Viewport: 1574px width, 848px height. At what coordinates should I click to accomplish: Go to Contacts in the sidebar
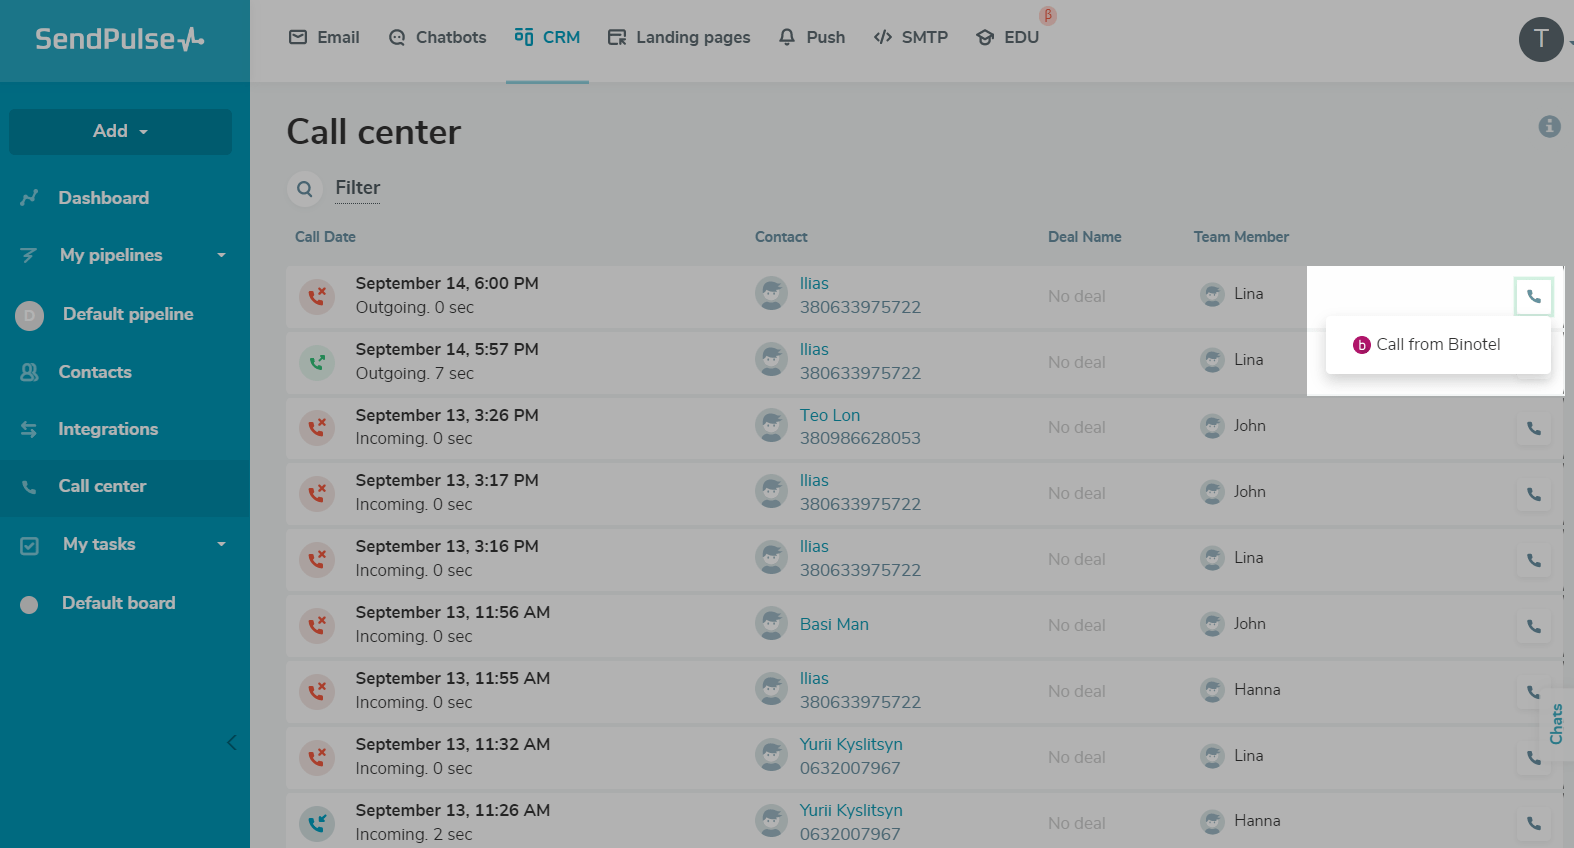point(95,372)
